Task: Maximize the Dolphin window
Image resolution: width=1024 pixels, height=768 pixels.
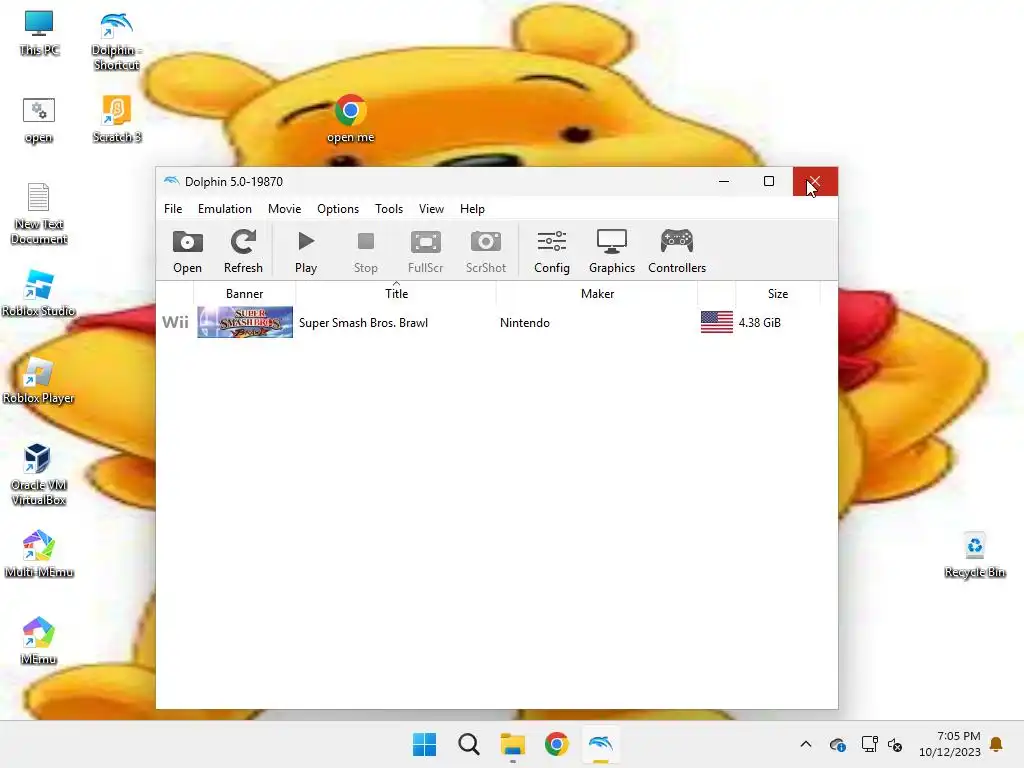Action: tap(769, 182)
